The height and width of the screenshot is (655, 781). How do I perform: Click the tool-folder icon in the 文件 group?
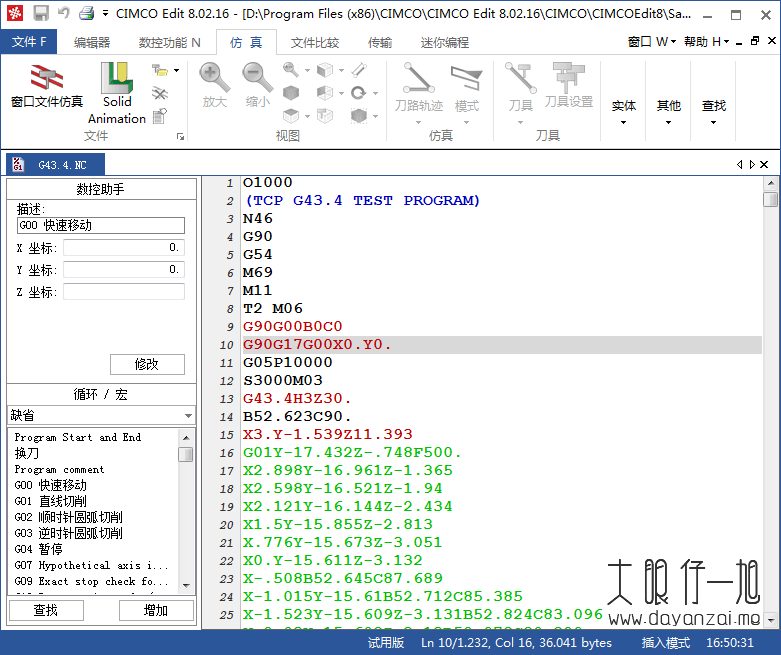(x=159, y=70)
